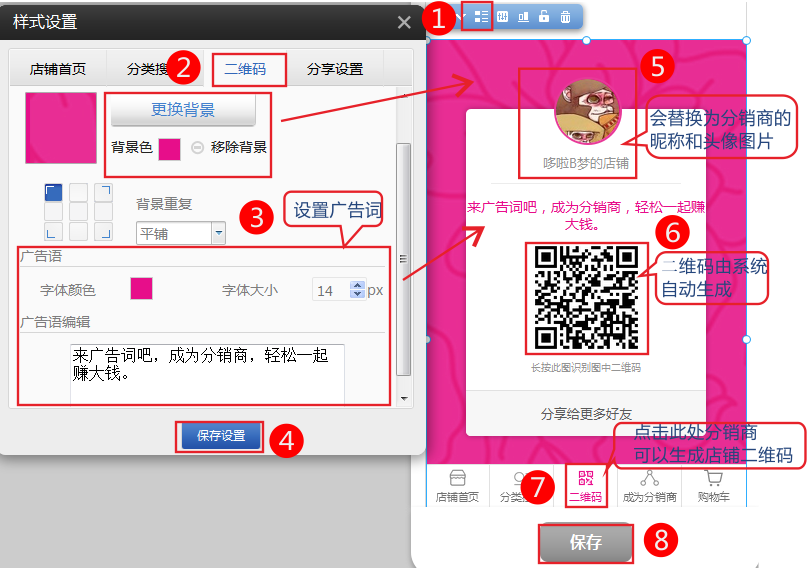Click the trash delete icon in toolbar
Viewport: 807px width, 568px height.
point(566,17)
